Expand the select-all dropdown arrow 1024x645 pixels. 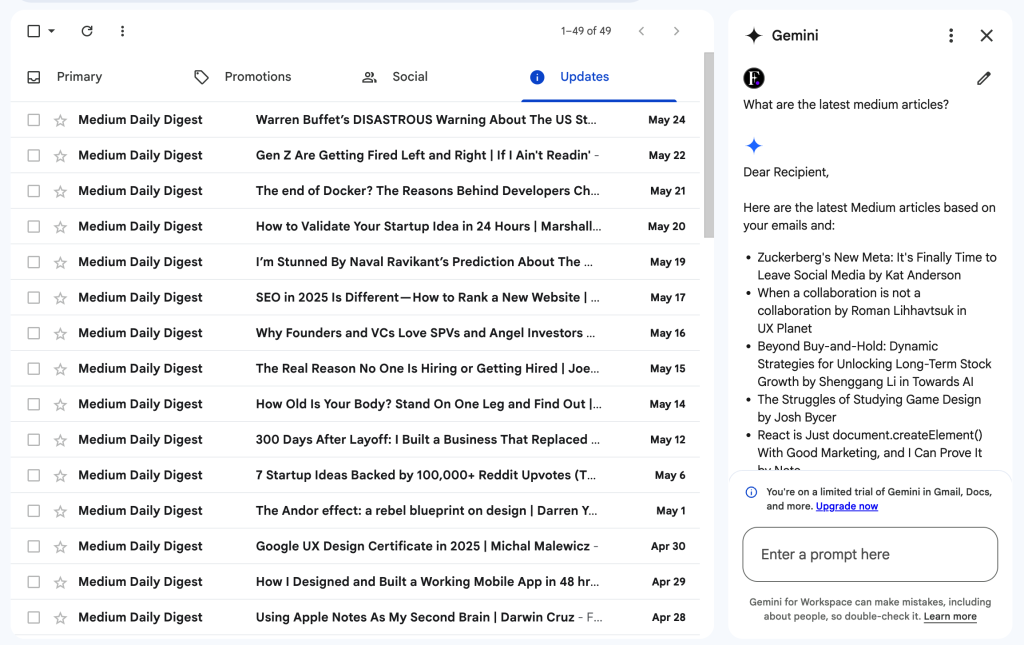pyautogui.click(x=52, y=31)
